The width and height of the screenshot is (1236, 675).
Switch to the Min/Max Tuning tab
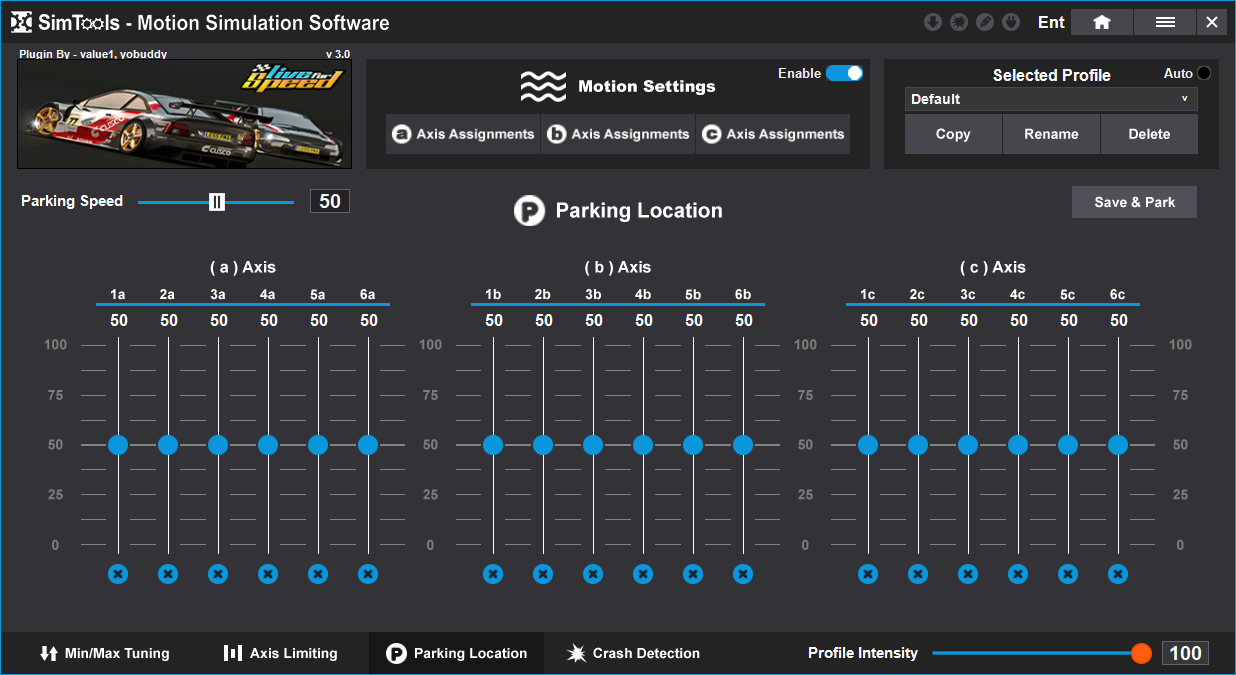pyautogui.click(x=104, y=653)
